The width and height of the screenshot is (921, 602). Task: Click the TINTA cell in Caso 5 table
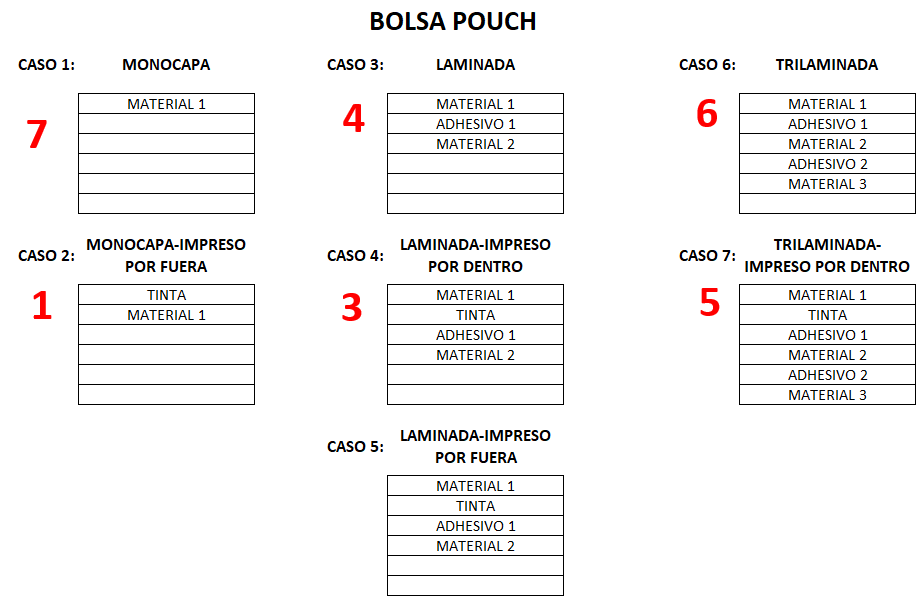pos(475,506)
